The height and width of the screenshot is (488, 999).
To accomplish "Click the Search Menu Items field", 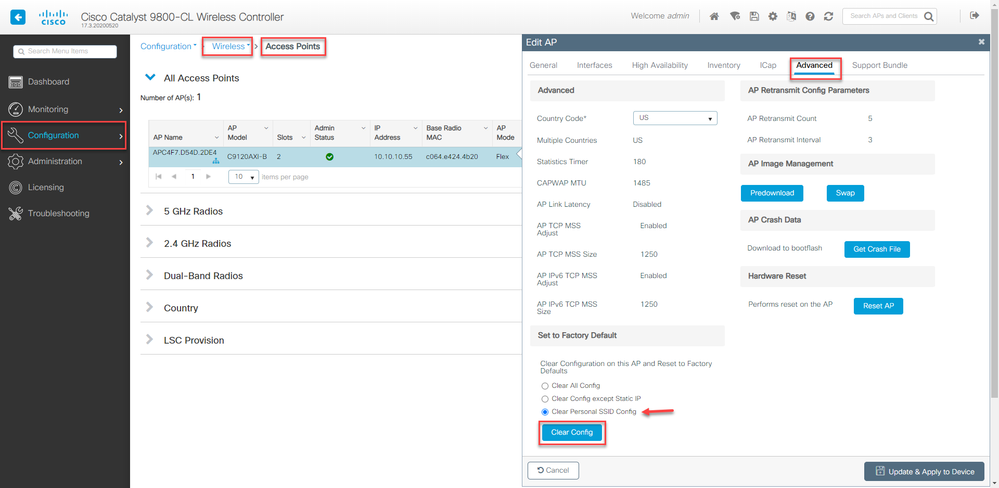I will tap(65, 51).
